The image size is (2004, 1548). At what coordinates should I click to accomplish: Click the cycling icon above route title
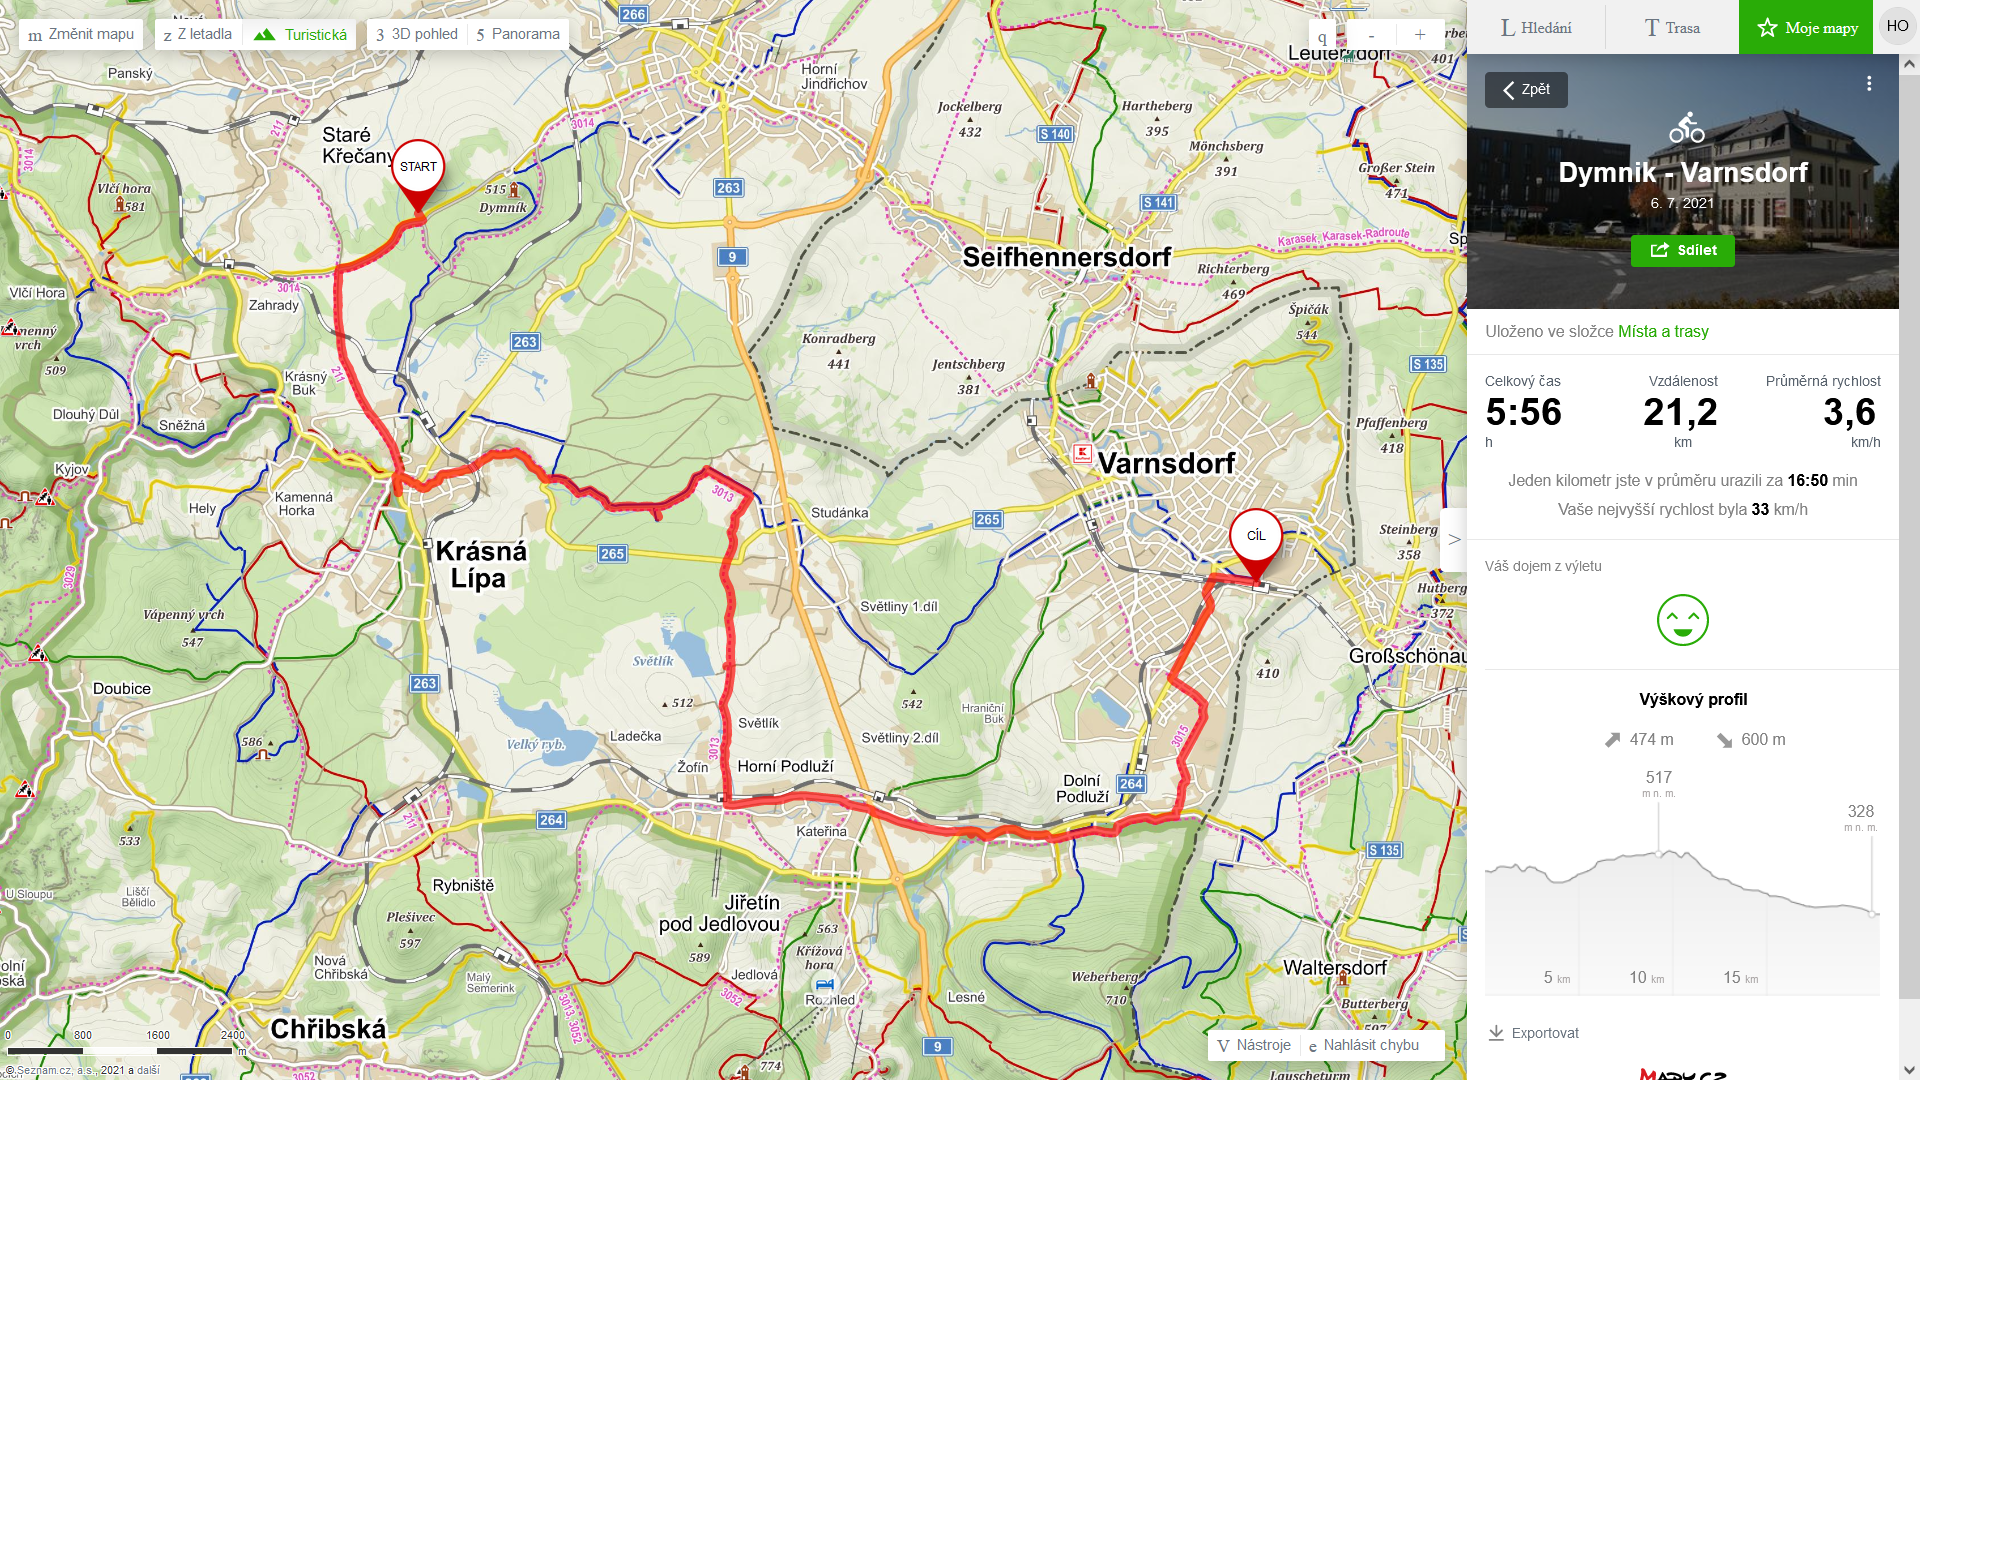pyautogui.click(x=1686, y=127)
